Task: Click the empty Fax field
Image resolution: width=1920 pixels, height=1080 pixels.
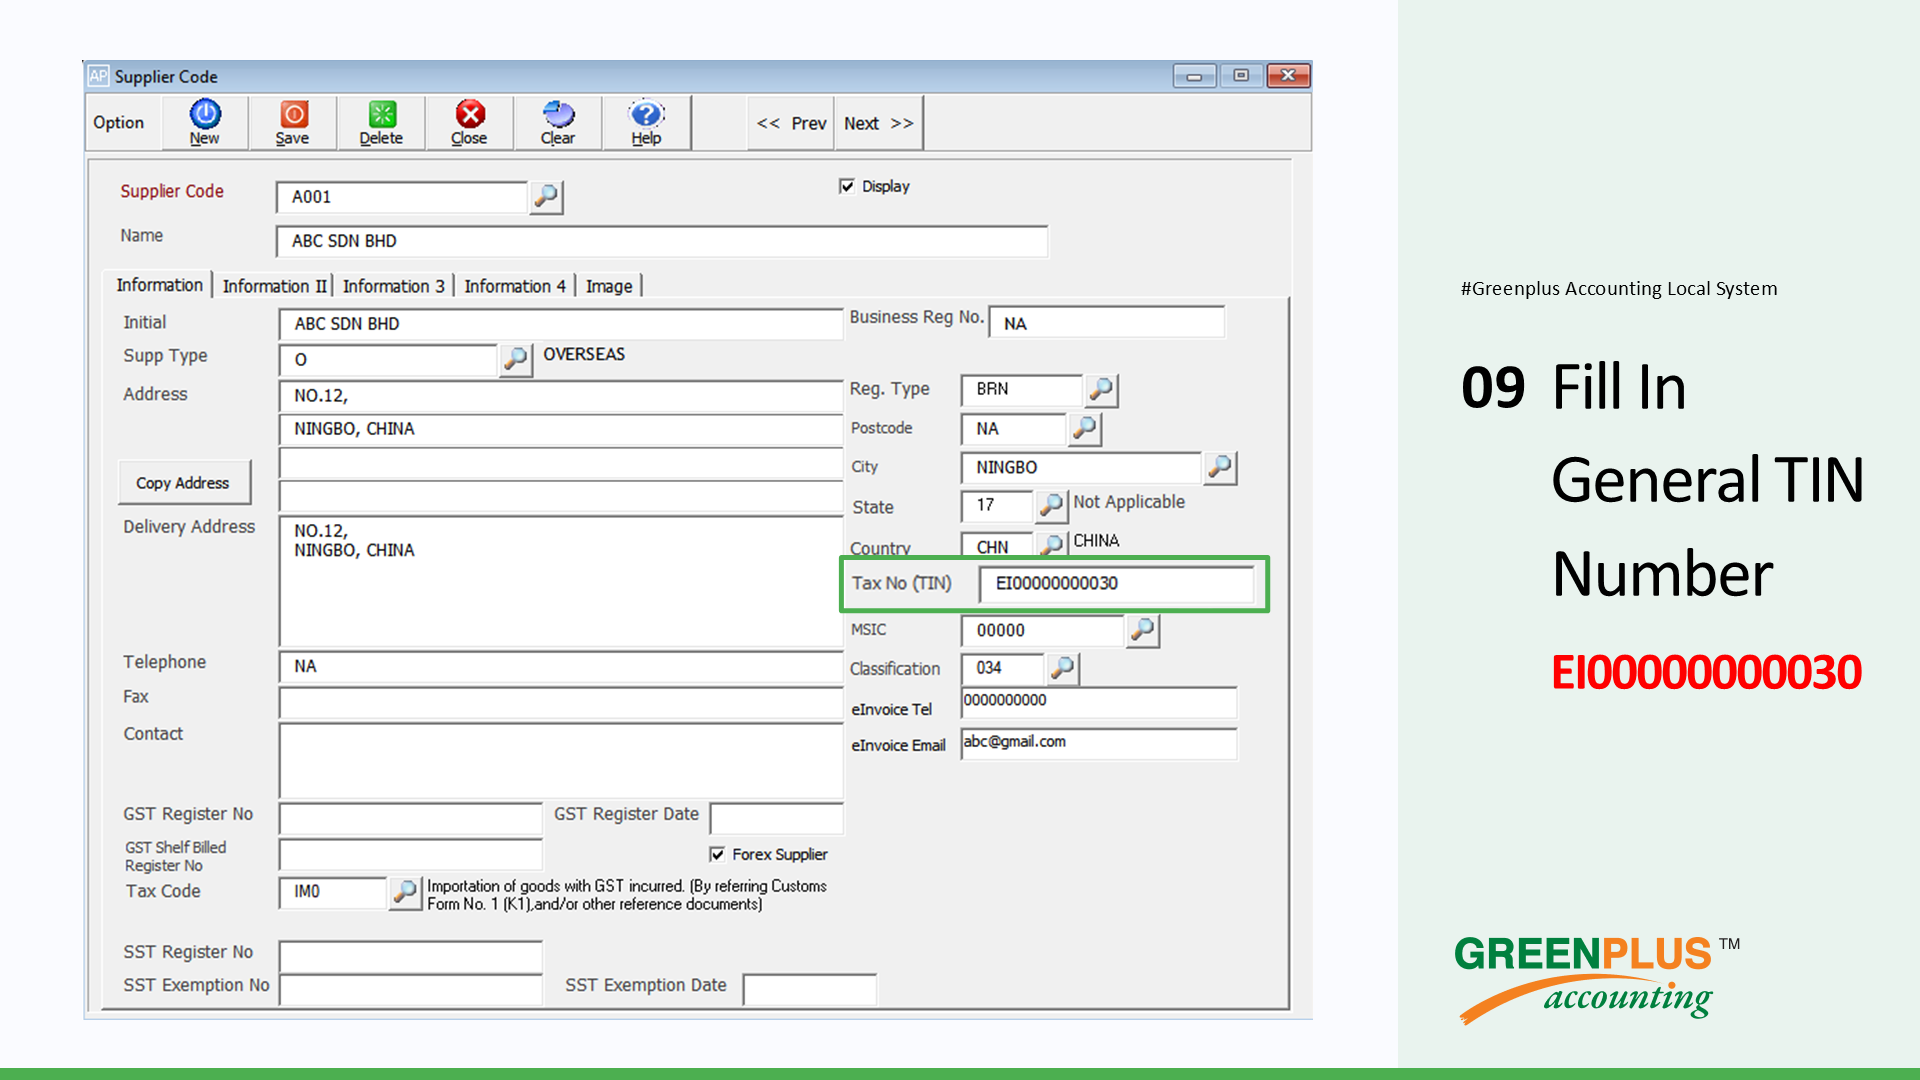Action: tap(561, 703)
